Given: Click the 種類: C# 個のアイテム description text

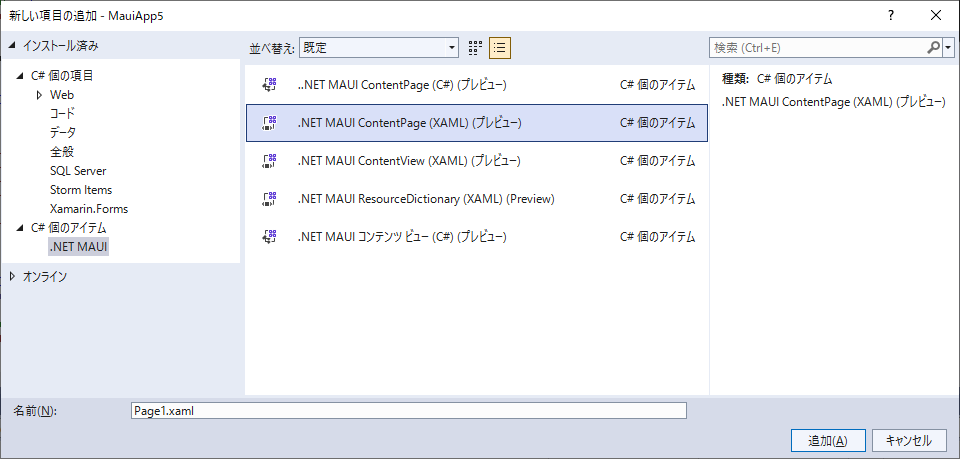Looking at the screenshot, I should 777,78.
